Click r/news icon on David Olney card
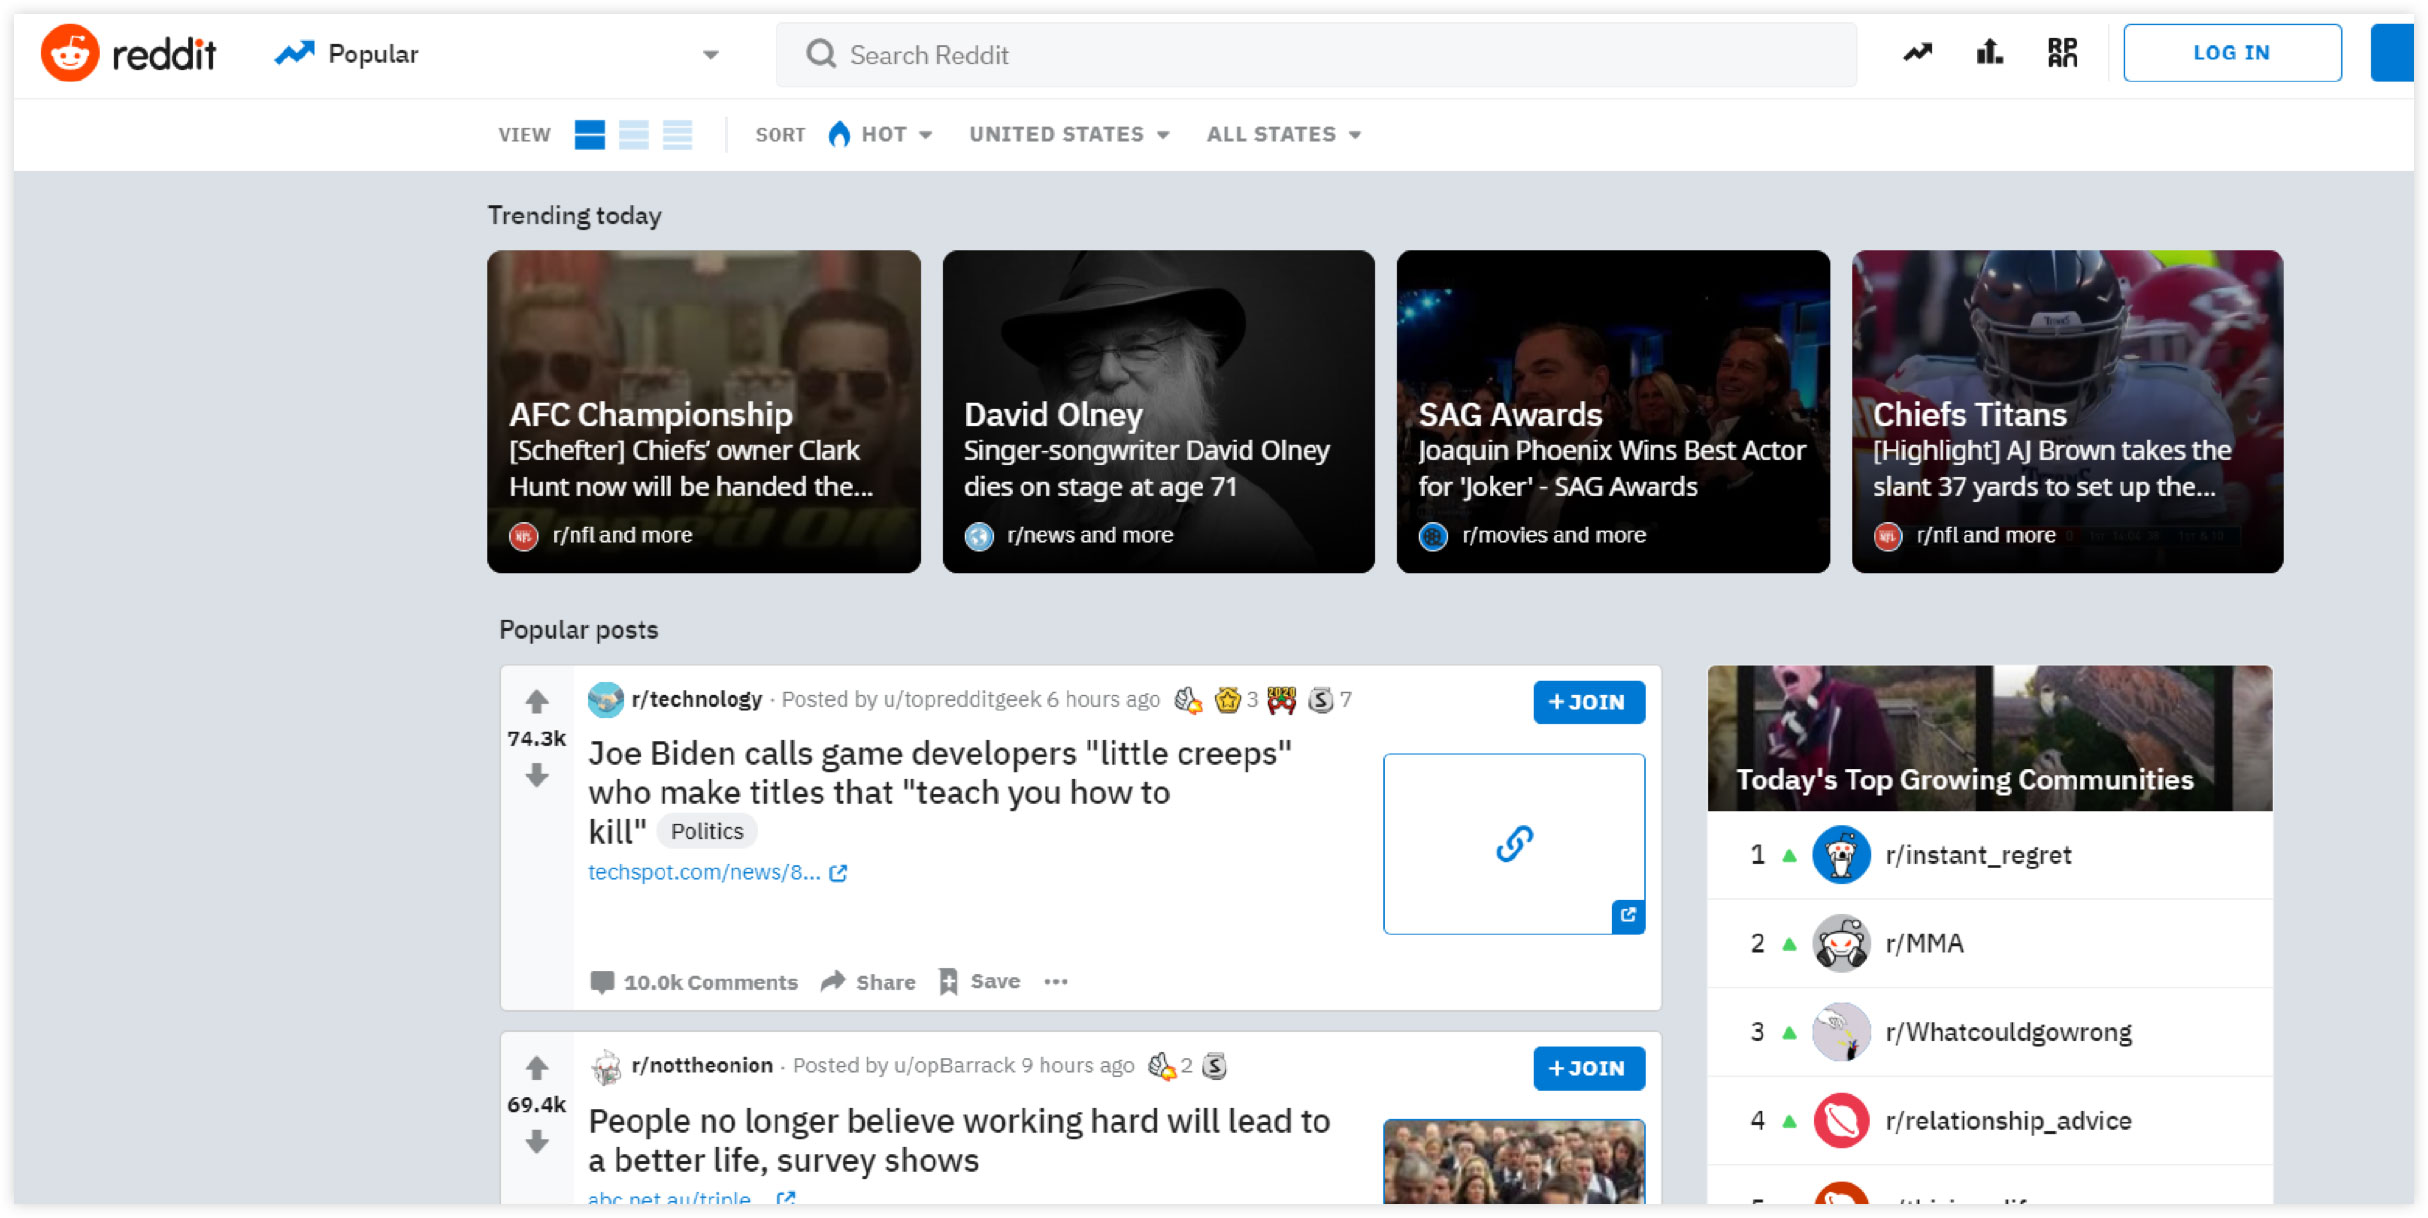The image size is (2428, 1218). 979,536
